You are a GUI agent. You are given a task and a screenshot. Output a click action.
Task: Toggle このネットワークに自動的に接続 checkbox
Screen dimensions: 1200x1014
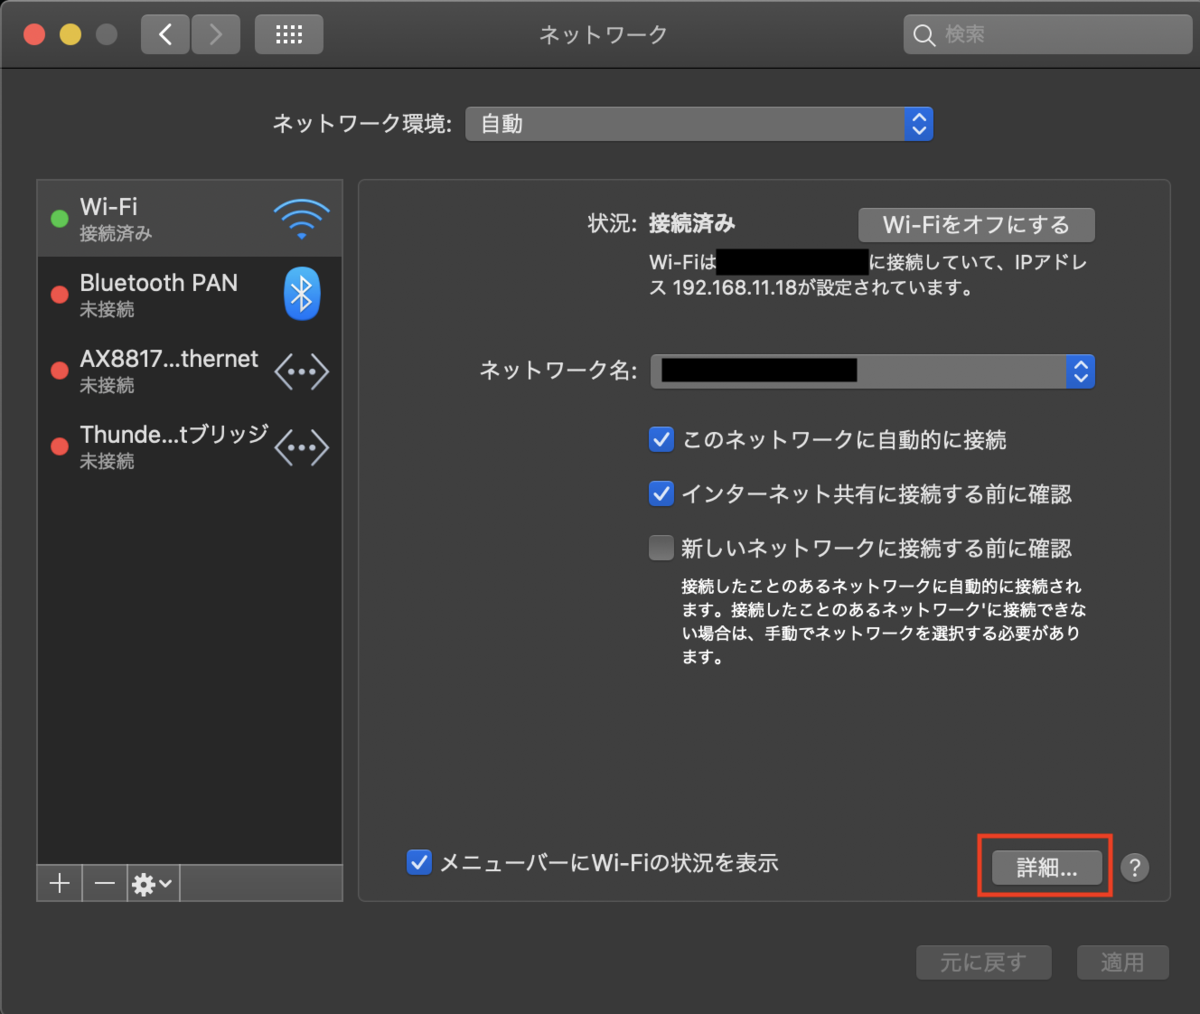click(661, 439)
